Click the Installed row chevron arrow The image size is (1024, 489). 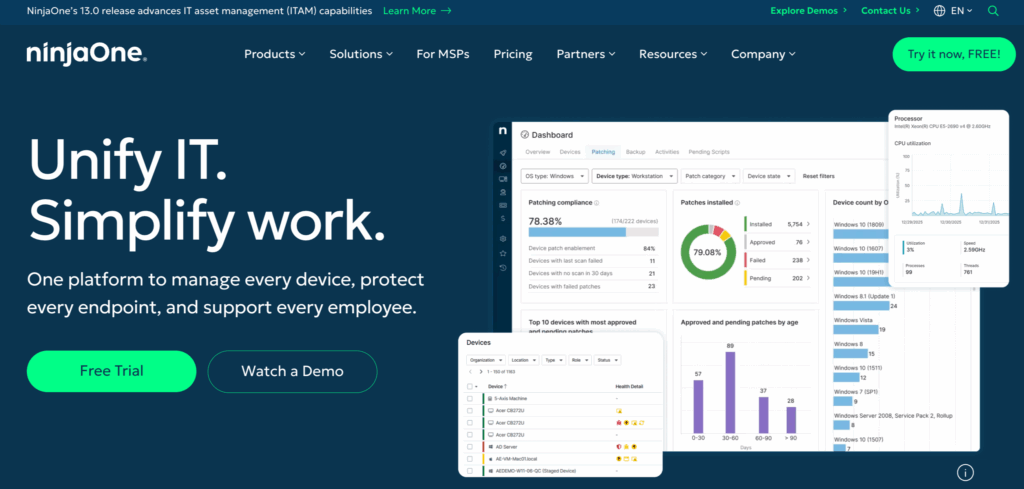click(808, 224)
